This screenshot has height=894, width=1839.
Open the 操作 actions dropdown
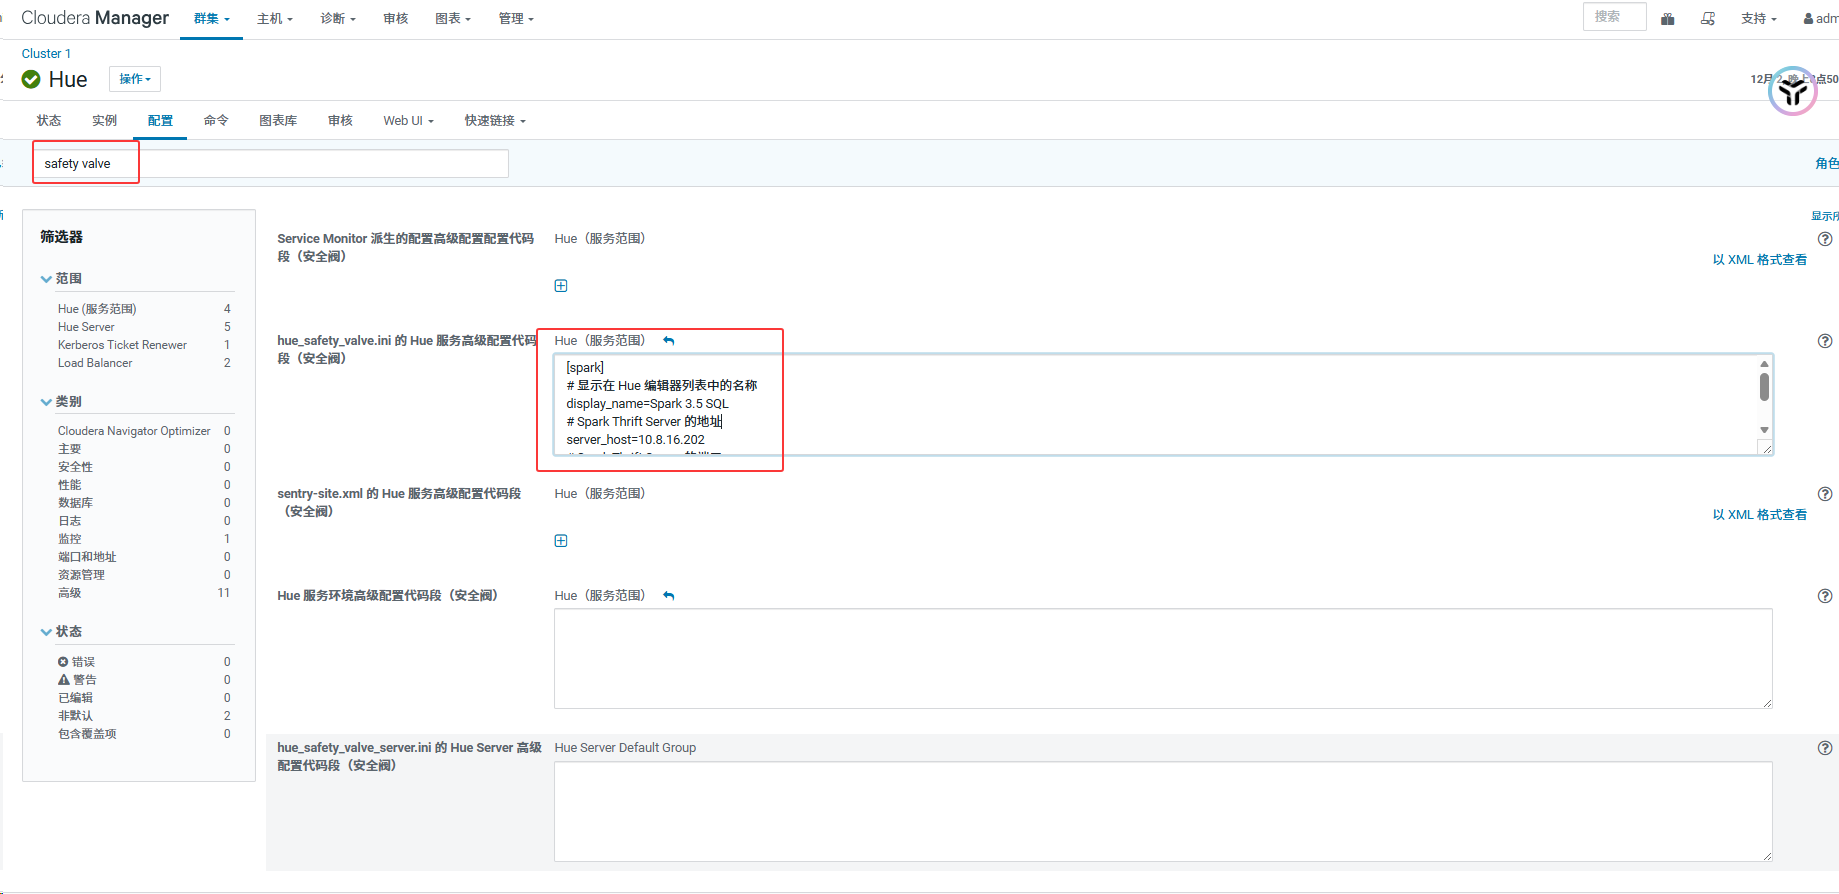(135, 79)
